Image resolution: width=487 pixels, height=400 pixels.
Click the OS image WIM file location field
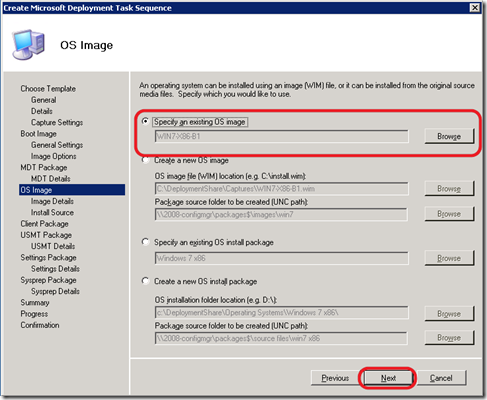pos(281,189)
